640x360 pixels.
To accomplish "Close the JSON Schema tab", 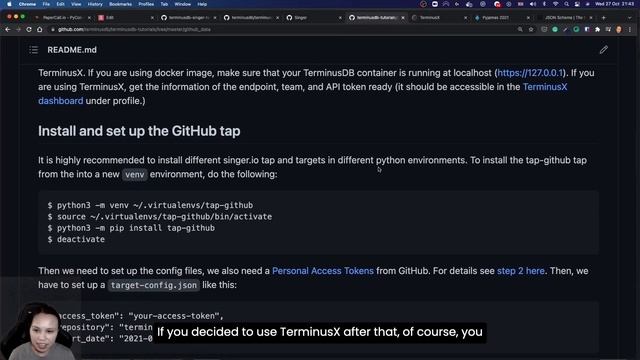I will 591,18.
